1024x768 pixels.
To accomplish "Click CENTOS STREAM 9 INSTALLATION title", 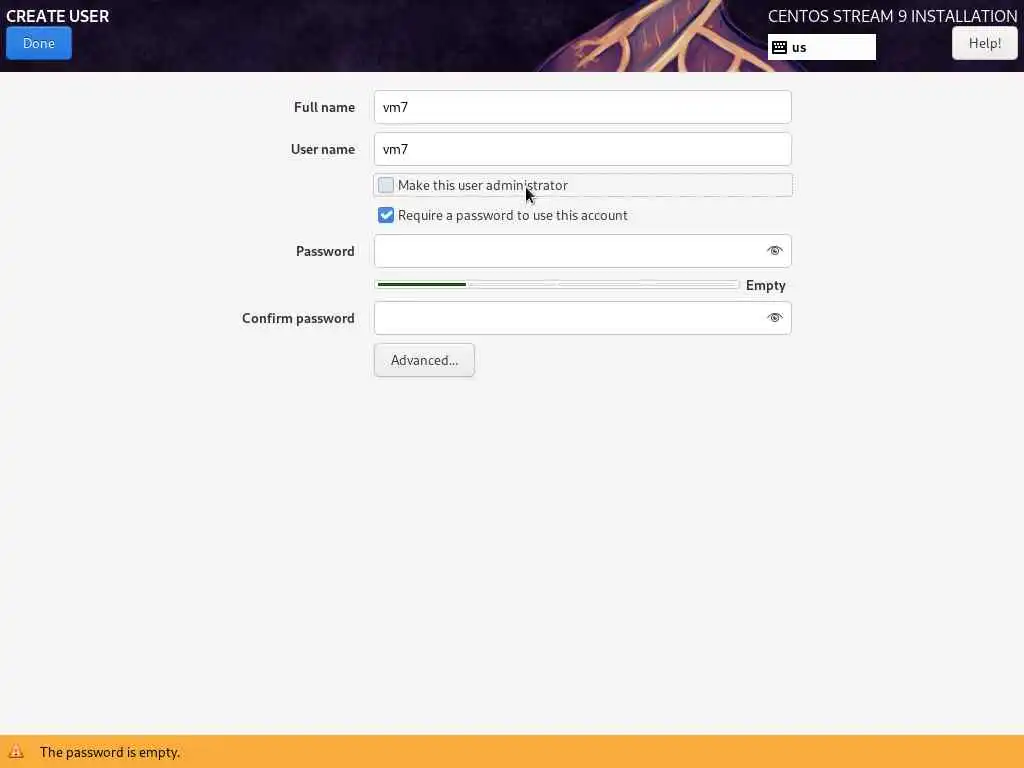I will tap(892, 16).
